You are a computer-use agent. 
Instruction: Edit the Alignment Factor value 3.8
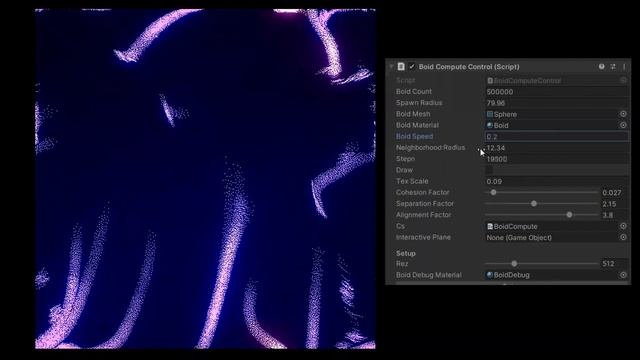(x=614, y=215)
